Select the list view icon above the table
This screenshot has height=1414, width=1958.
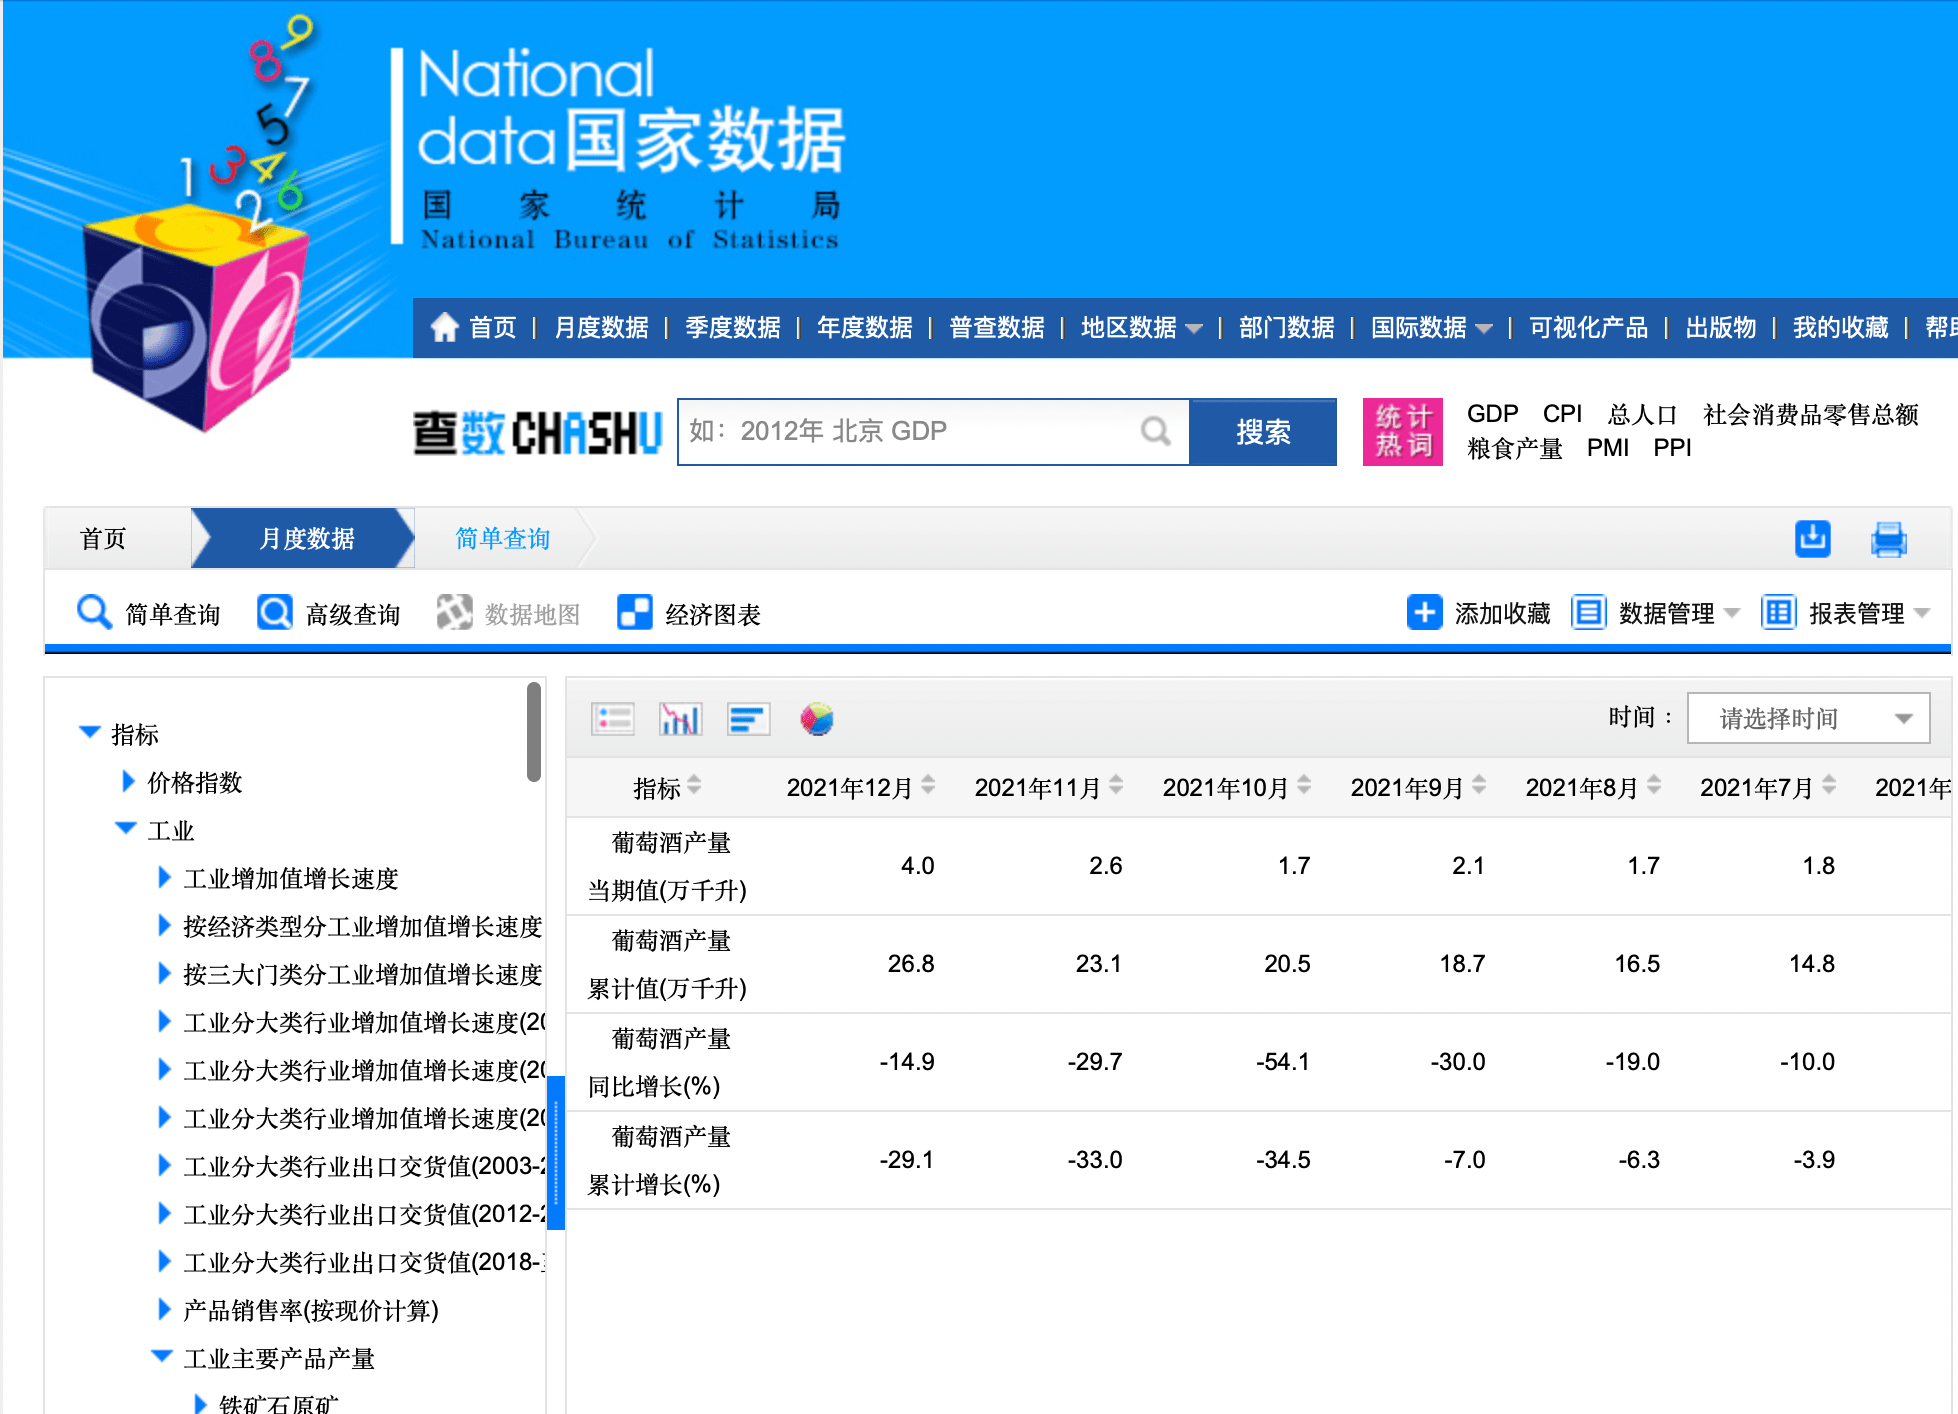click(x=612, y=719)
